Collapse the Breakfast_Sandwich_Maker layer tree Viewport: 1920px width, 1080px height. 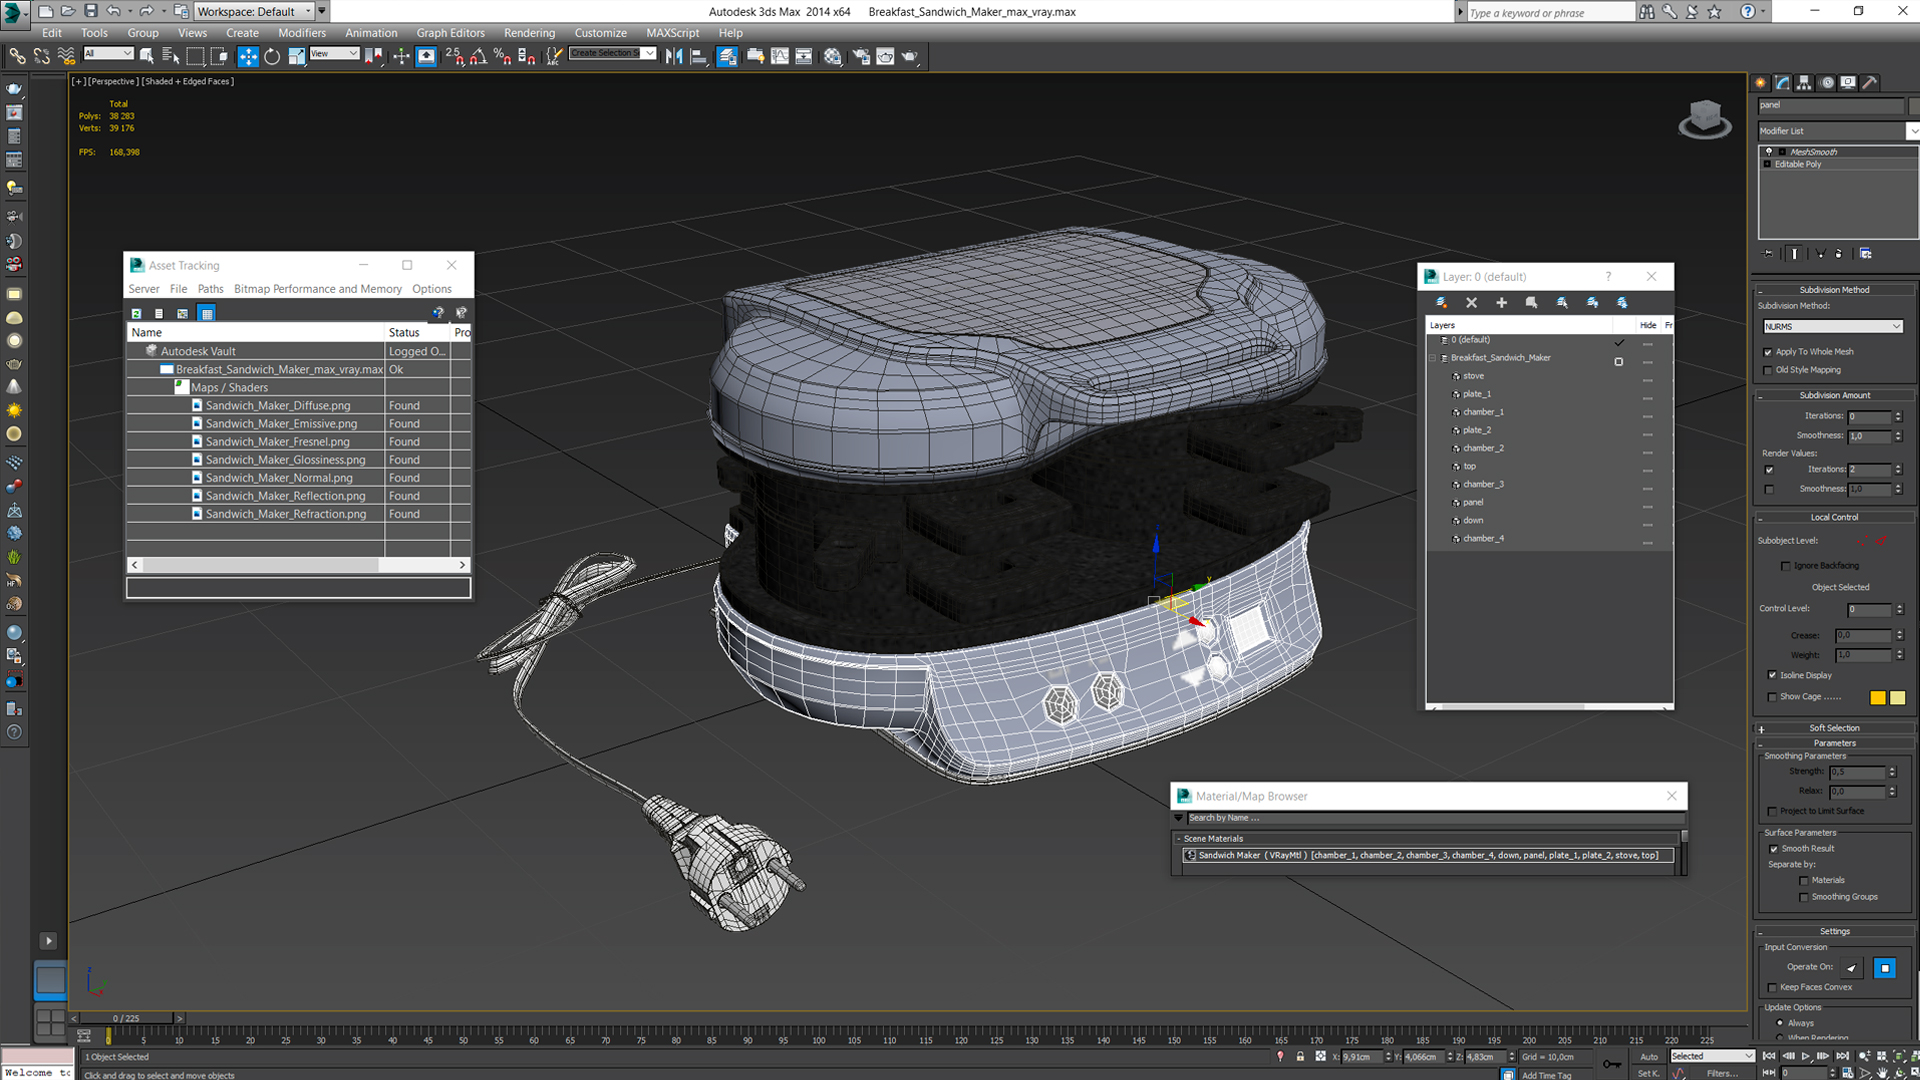(x=1432, y=358)
